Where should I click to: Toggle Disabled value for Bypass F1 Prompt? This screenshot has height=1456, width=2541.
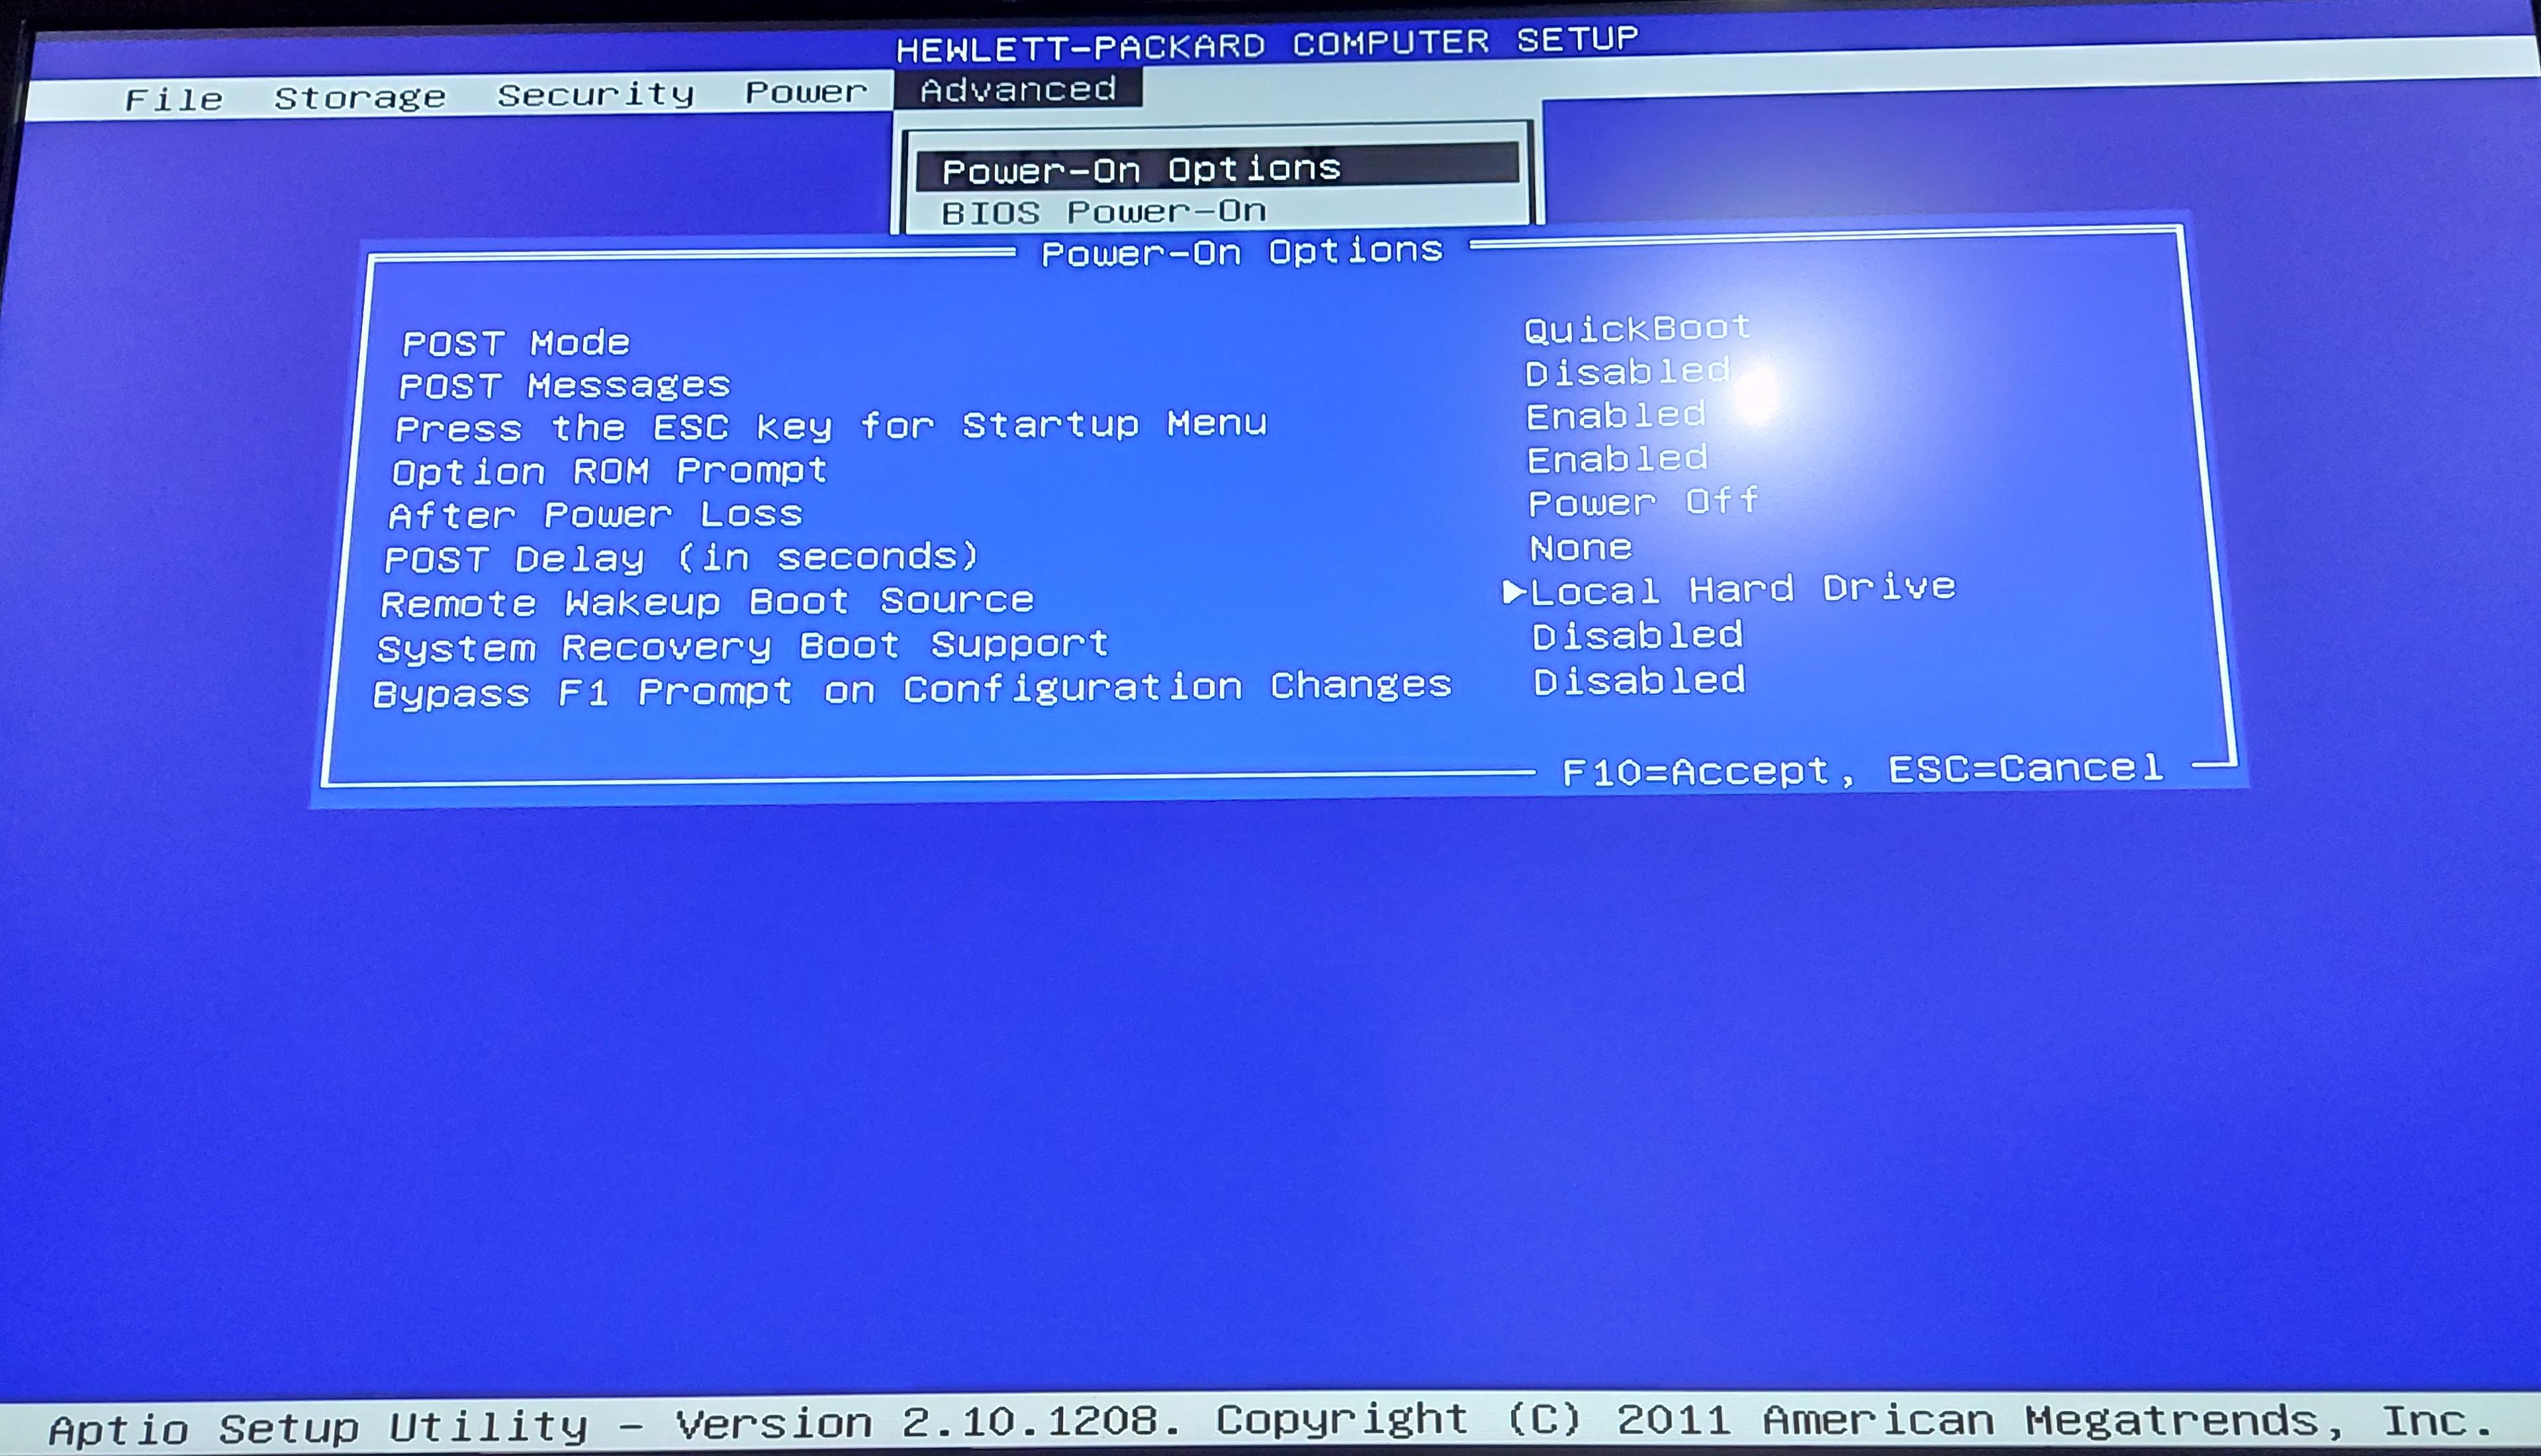tap(1640, 682)
